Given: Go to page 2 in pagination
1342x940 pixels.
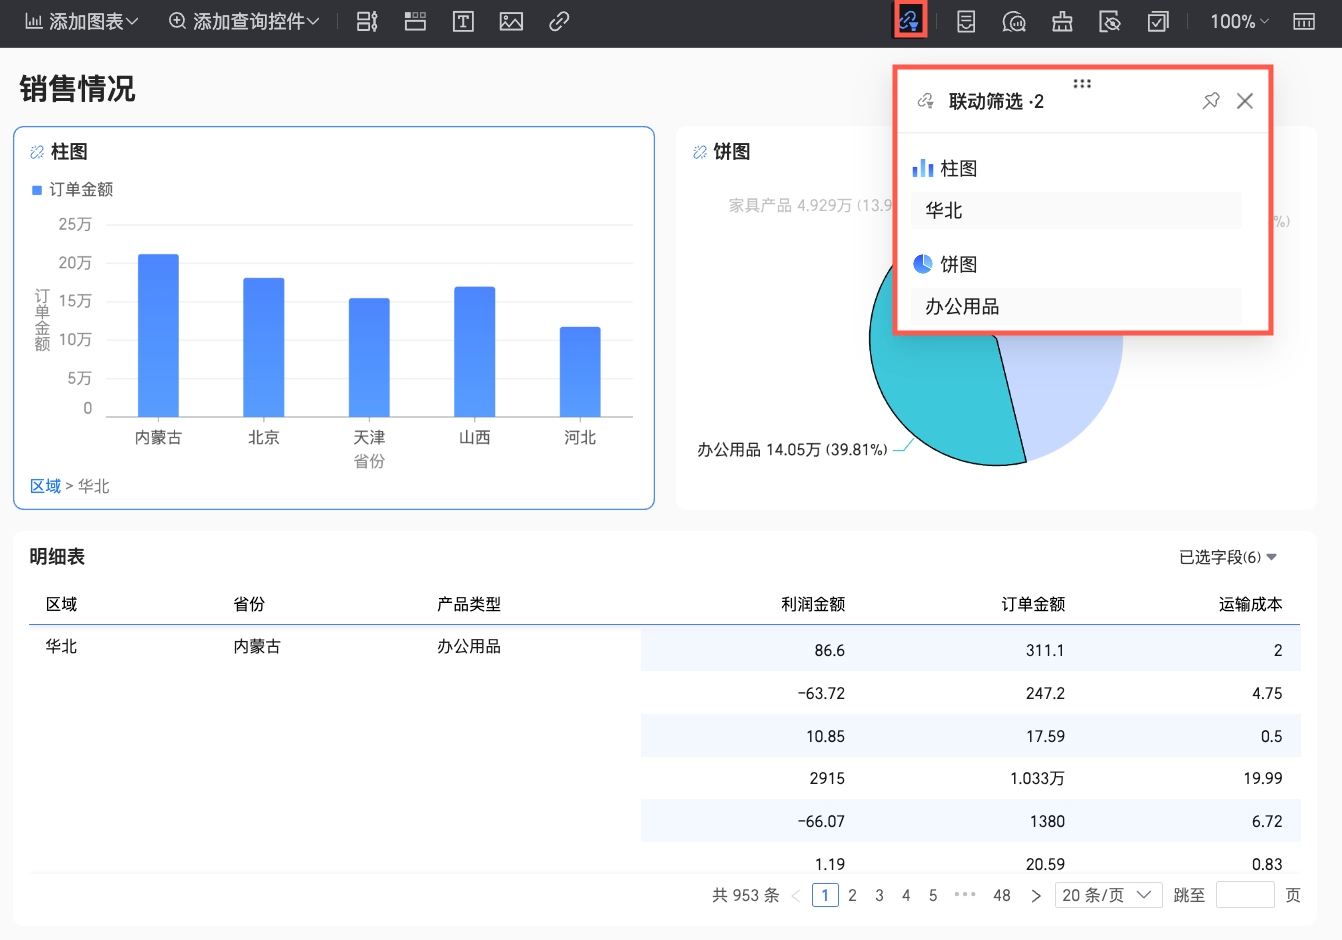Looking at the screenshot, I should pyautogui.click(x=852, y=895).
